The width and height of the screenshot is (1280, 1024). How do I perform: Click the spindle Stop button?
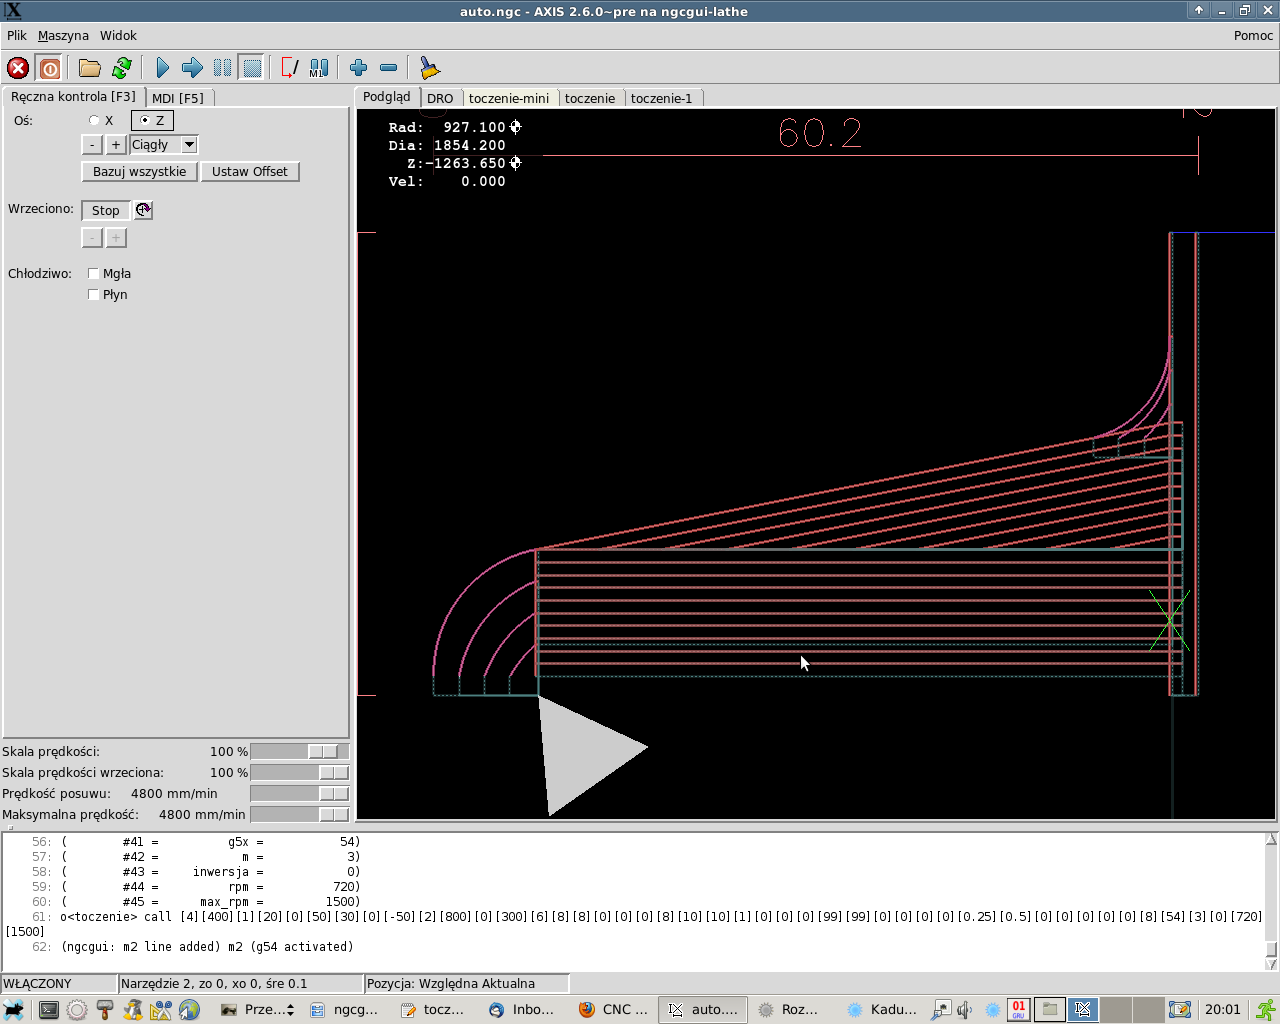[106, 210]
